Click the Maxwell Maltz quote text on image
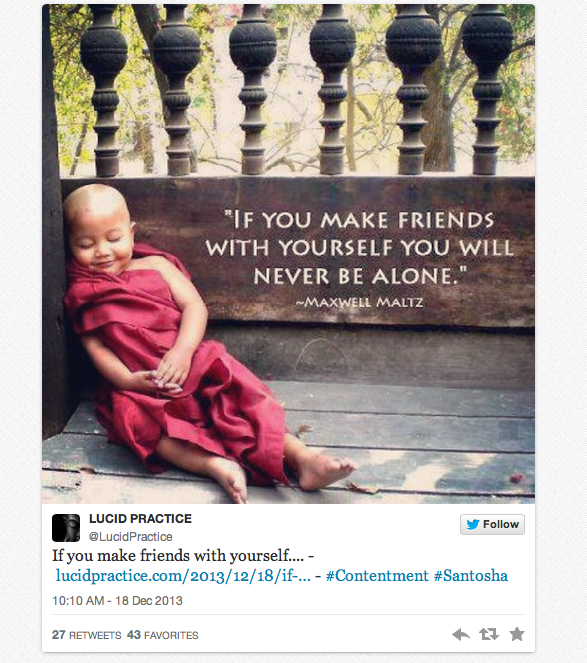This screenshot has height=663, width=587. pos(360,248)
